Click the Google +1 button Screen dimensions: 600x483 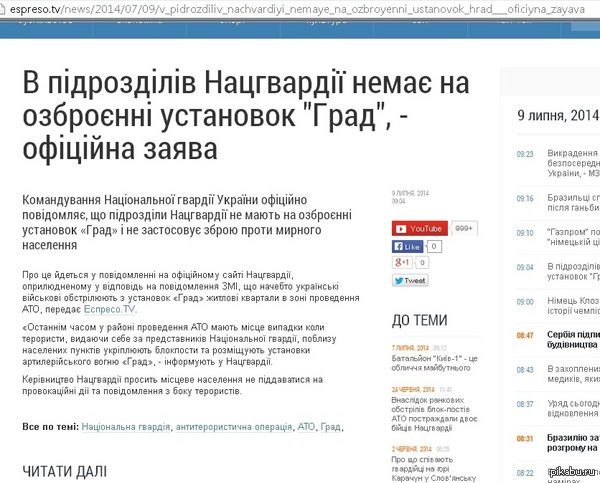(x=403, y=262)
